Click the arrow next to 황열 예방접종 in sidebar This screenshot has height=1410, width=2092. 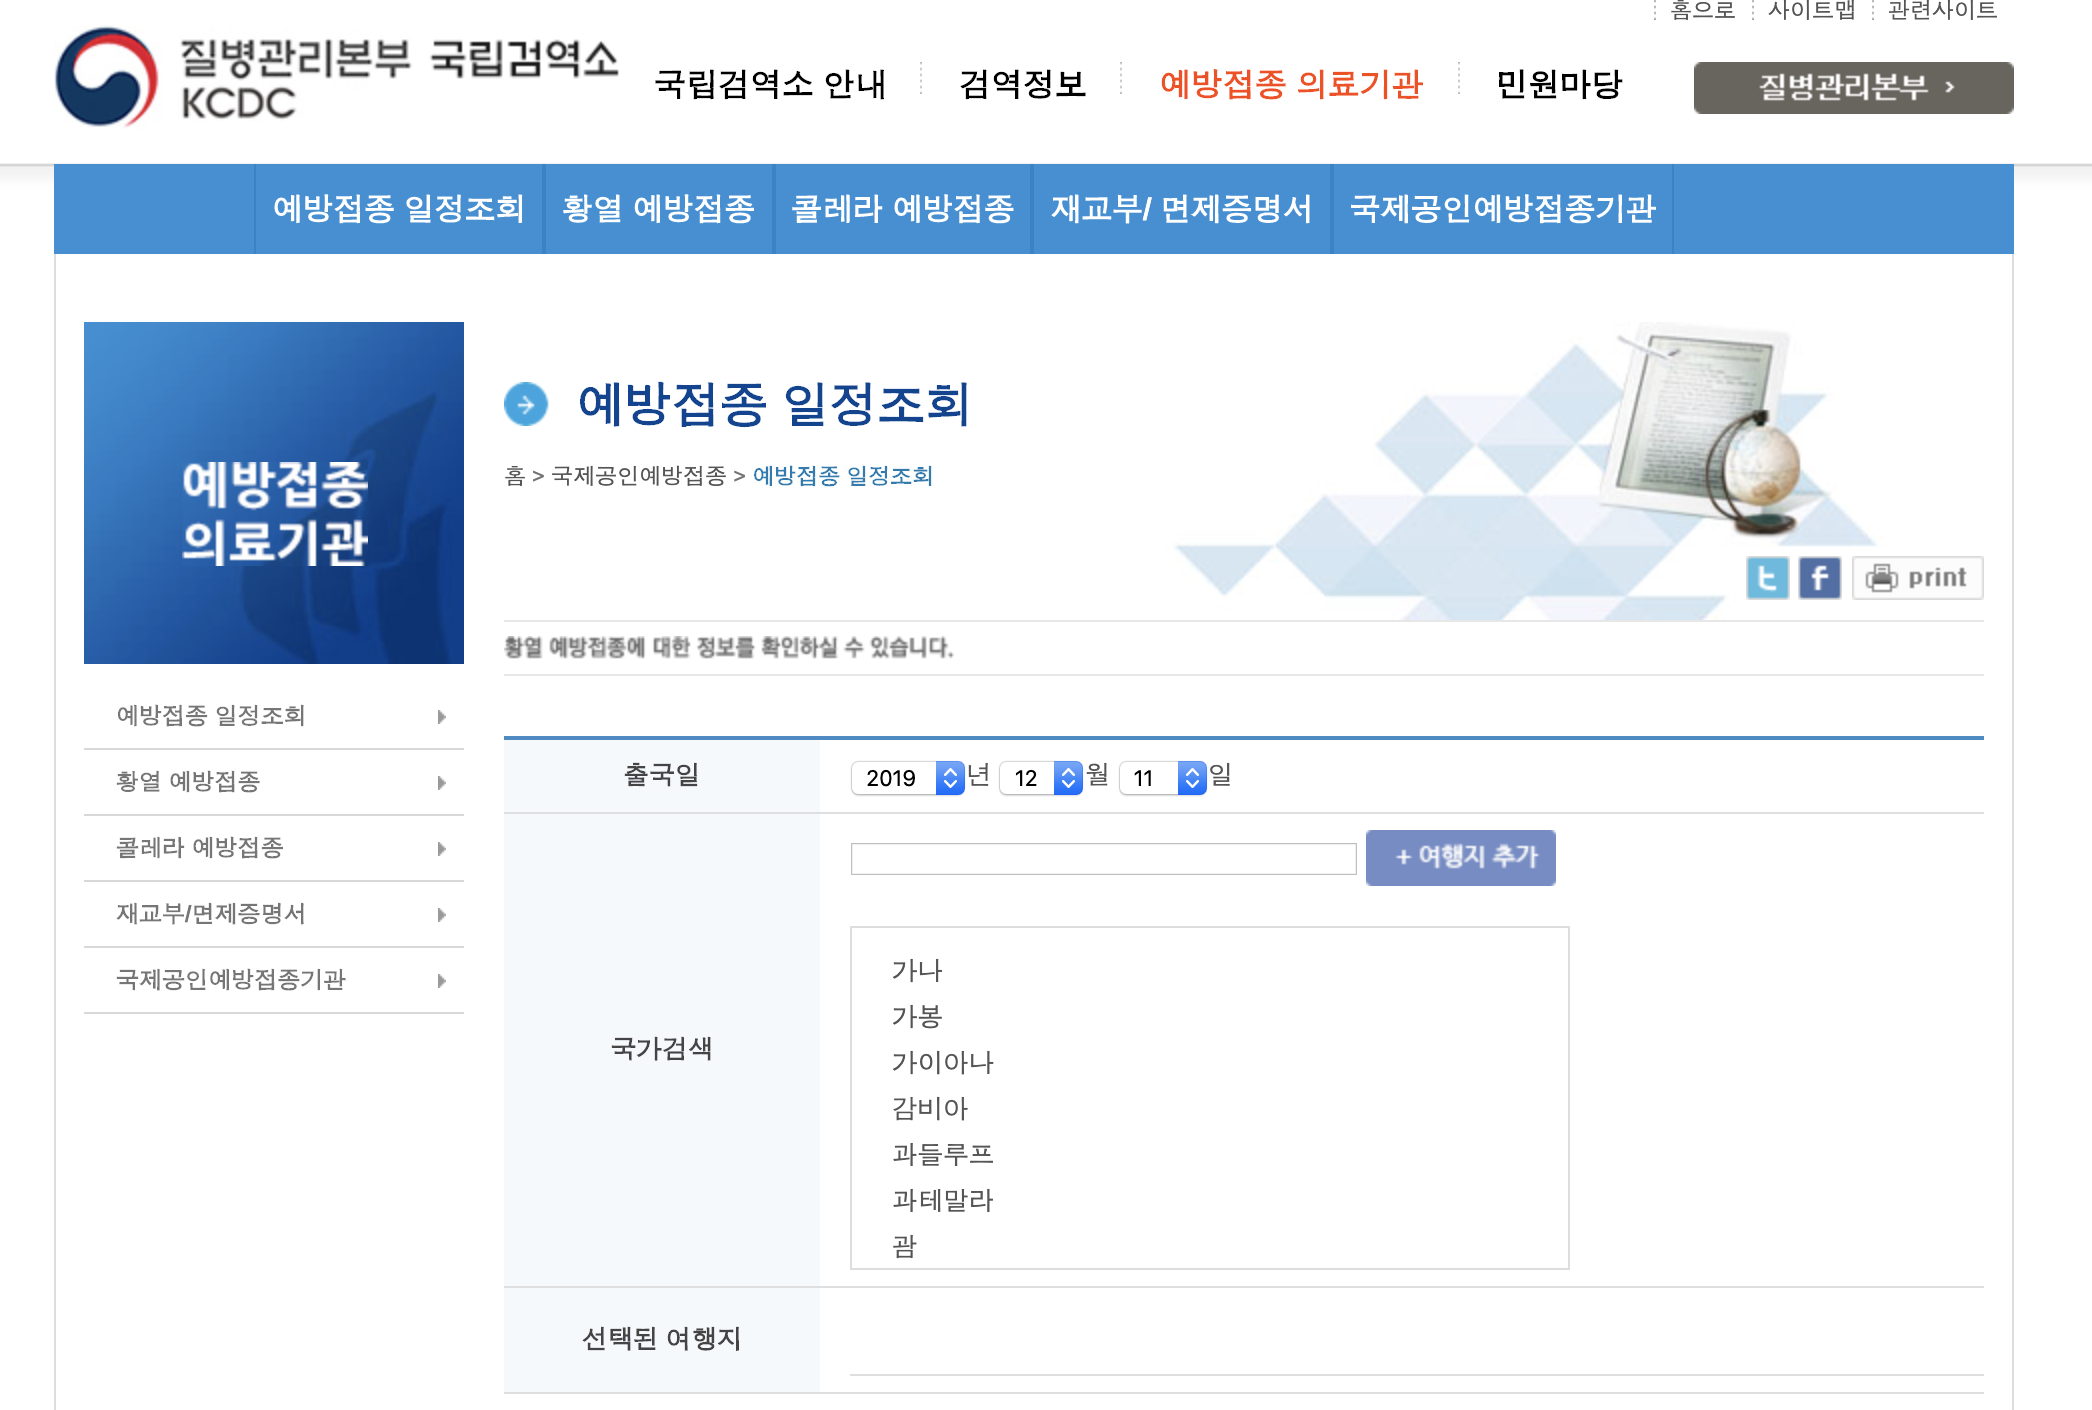441,783
